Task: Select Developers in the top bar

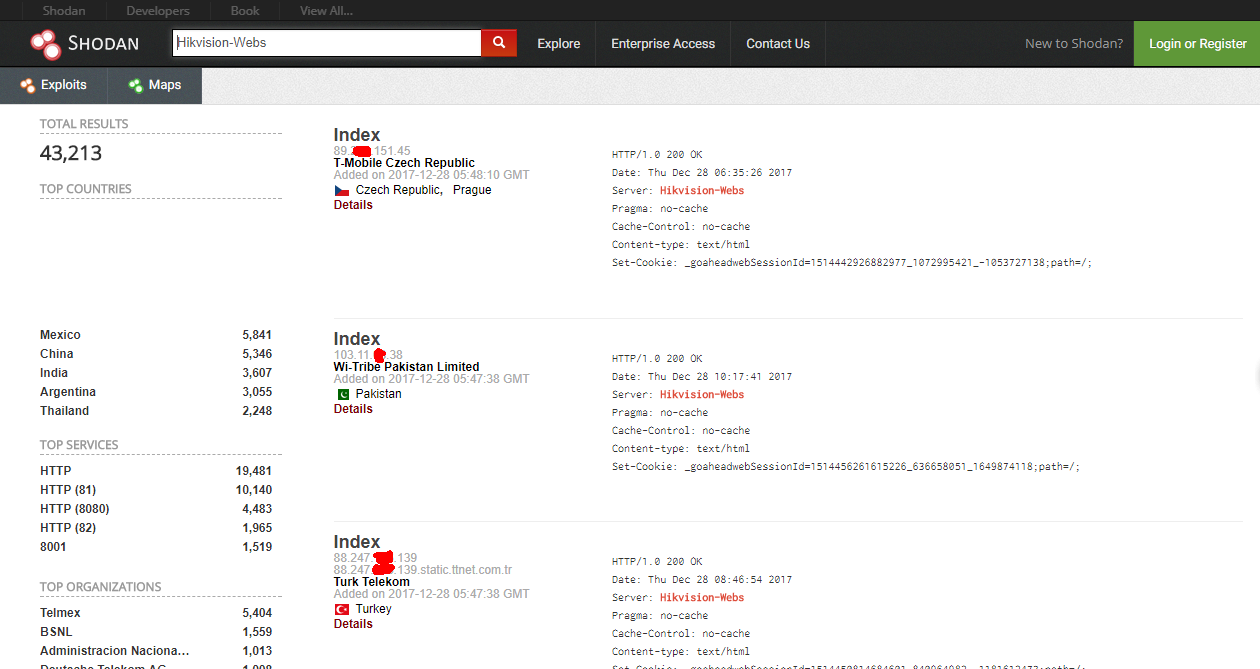Action: (x=158, y=11)
